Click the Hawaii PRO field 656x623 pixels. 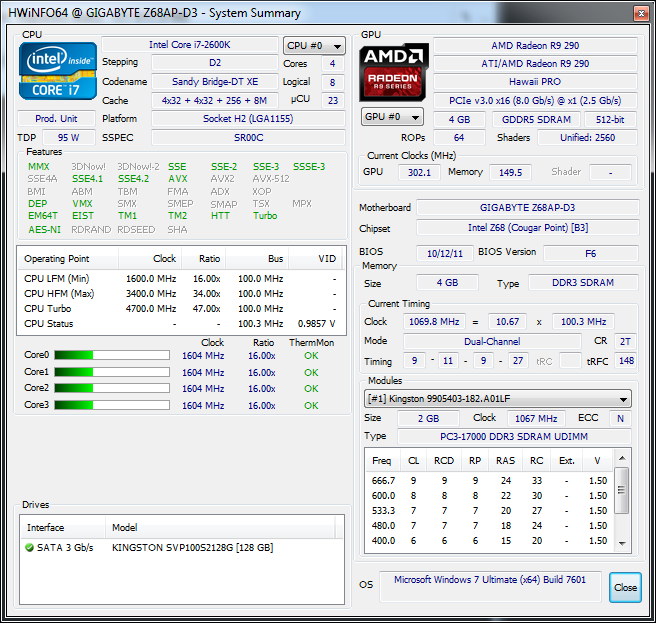pos(536,82)
